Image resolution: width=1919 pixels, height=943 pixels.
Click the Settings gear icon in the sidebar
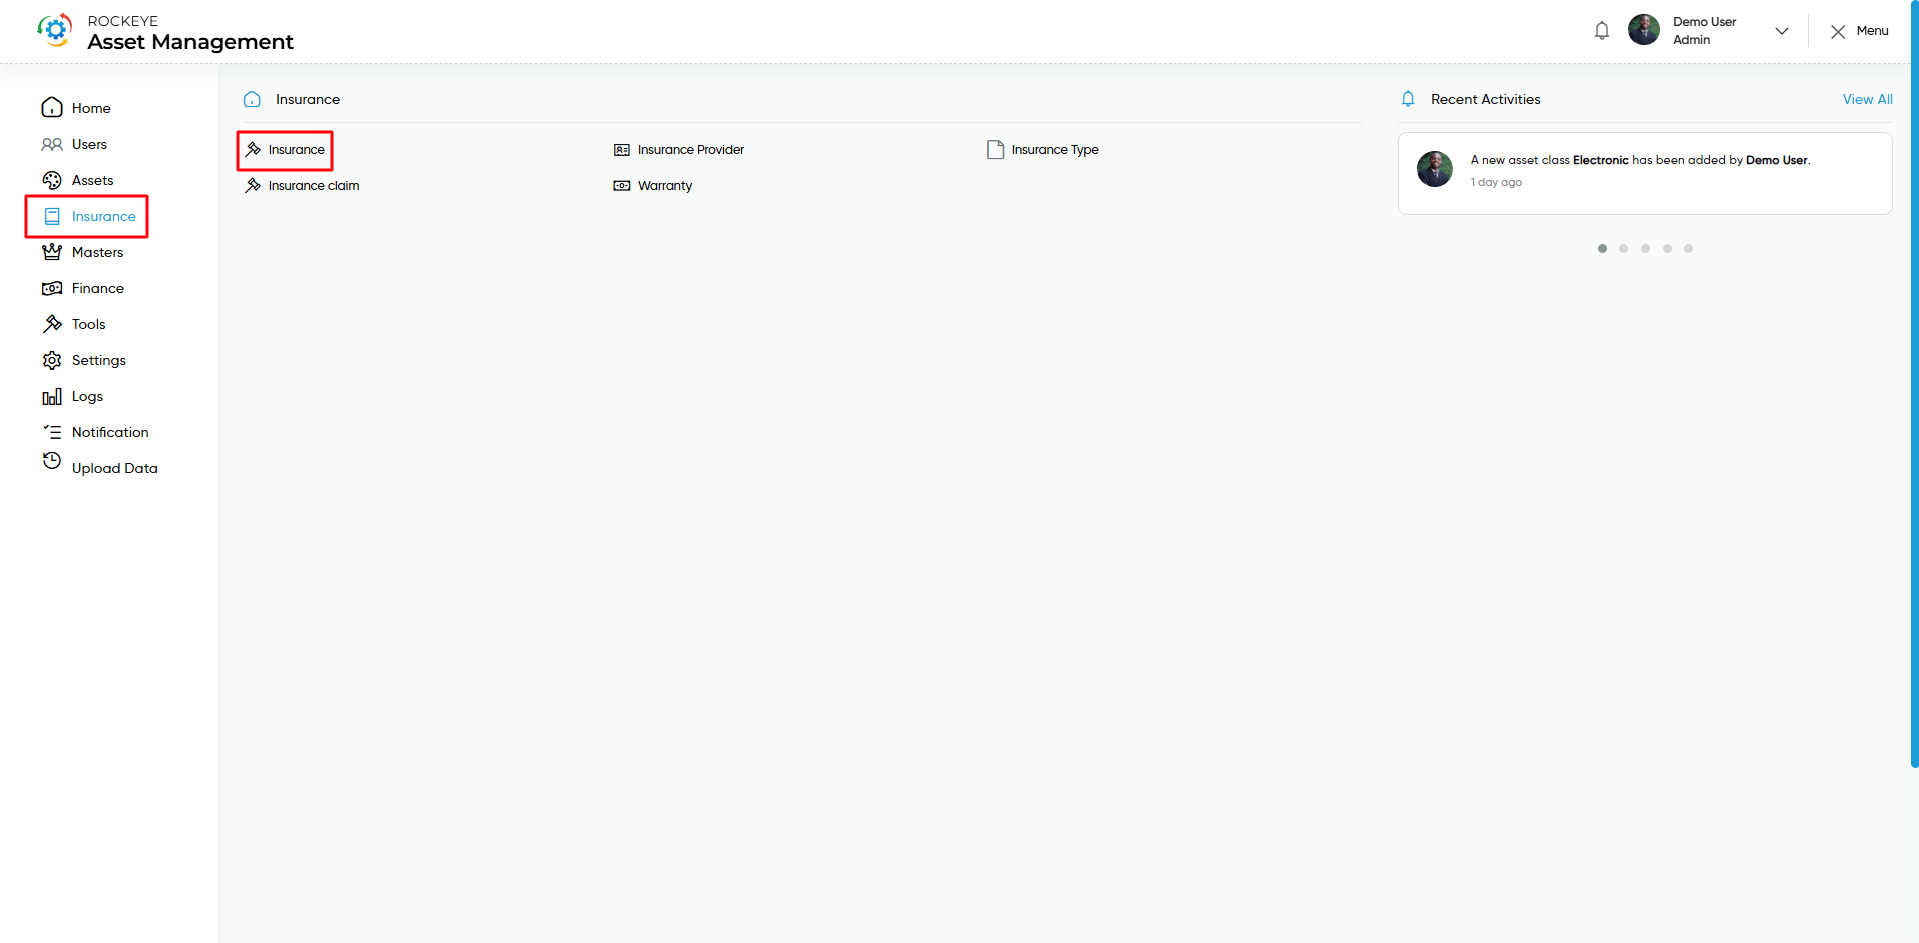52,360
